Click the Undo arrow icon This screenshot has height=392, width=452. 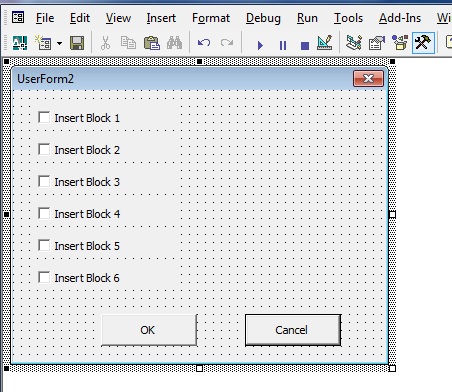coord(204,43)
